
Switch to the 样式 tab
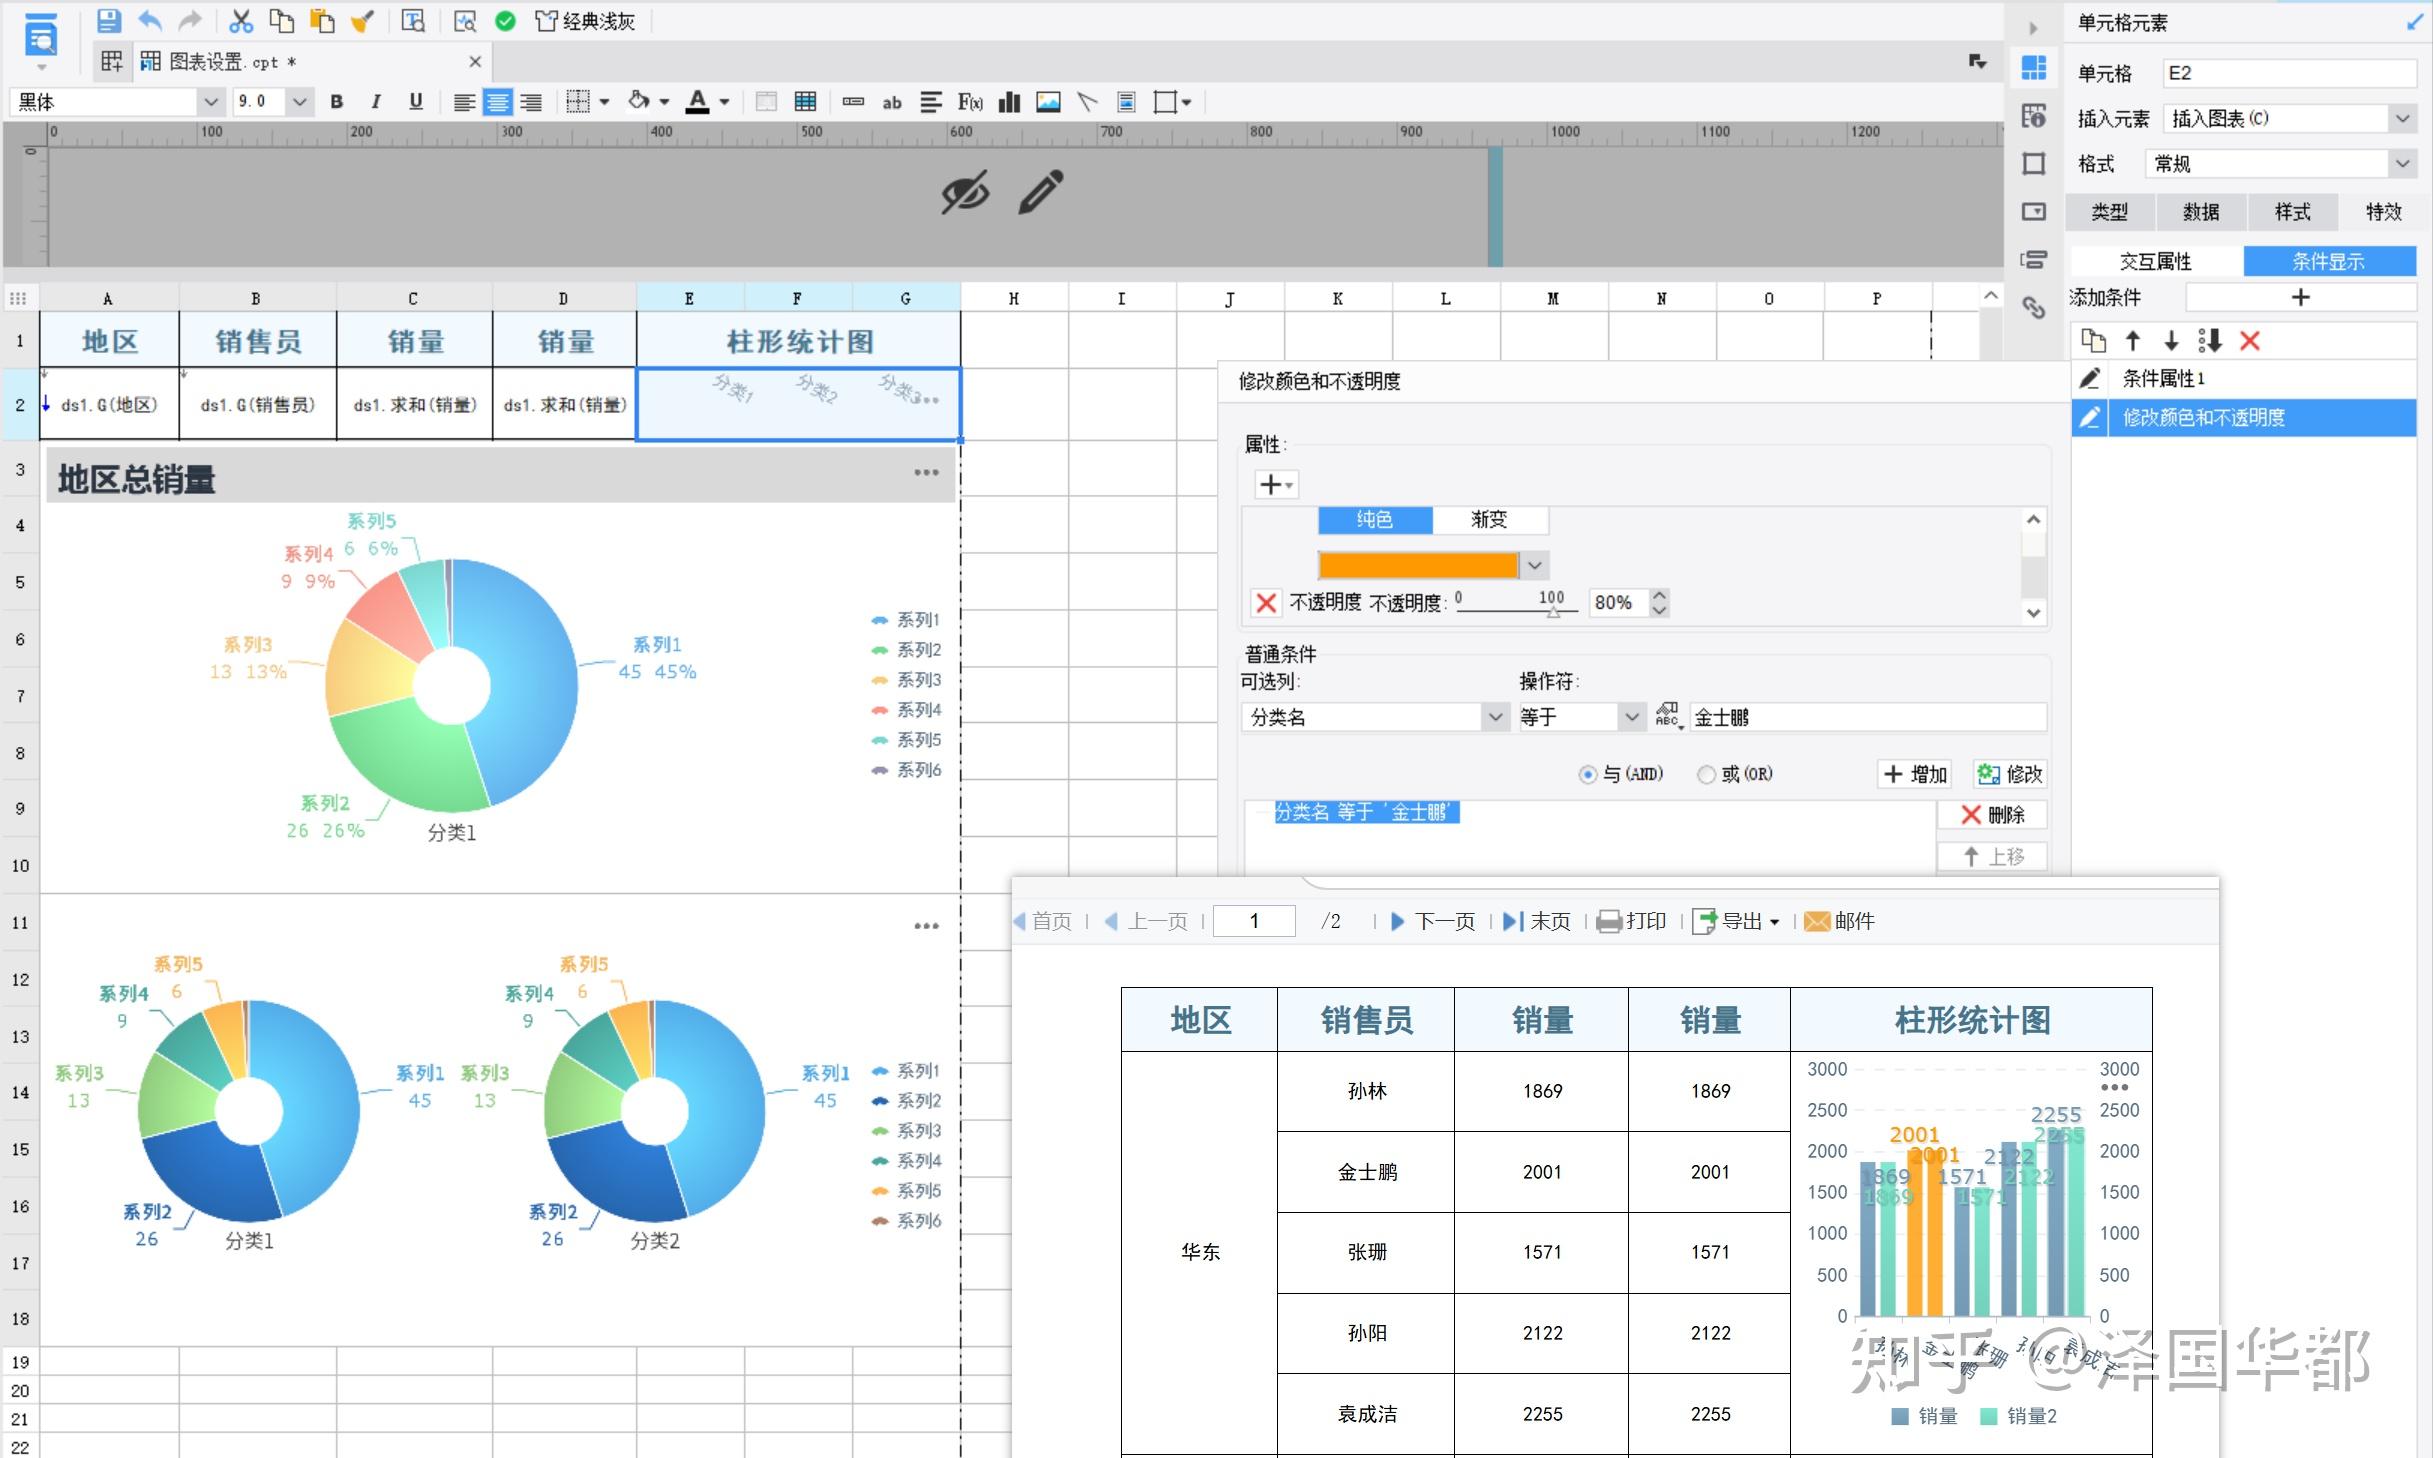coord(2291,212)
